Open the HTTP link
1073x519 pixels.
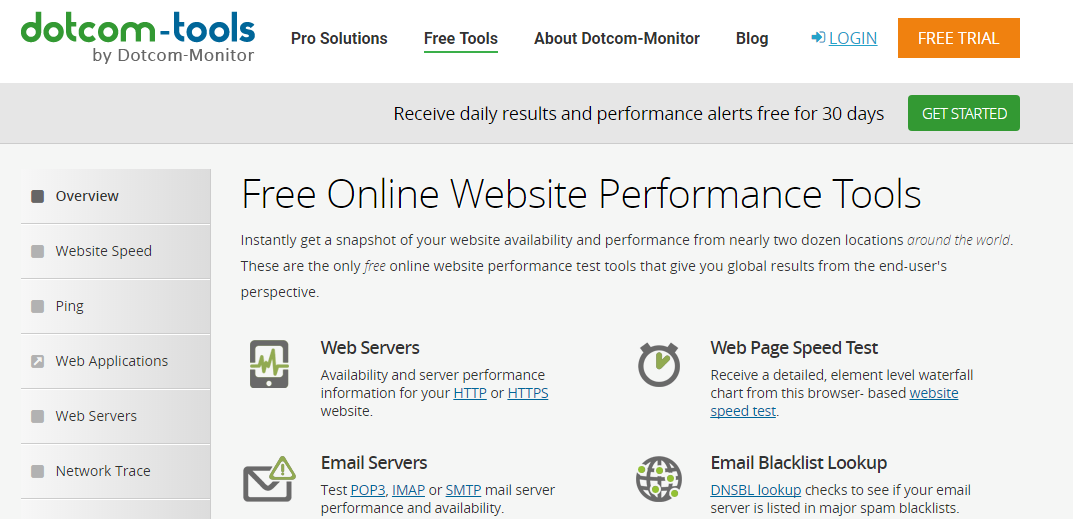coord(470,394)
